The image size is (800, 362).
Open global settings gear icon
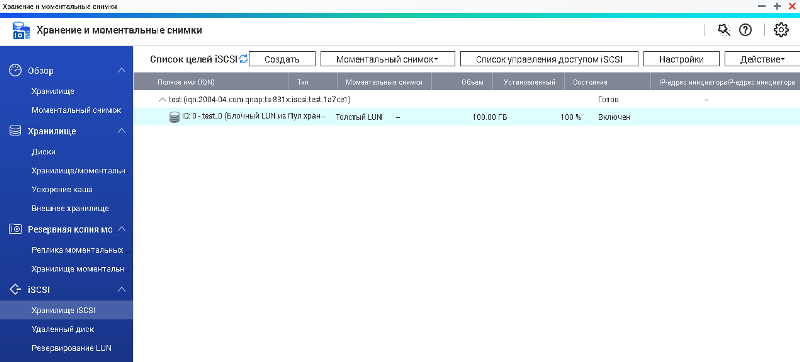pyautogui.click(x=781, y=30)
